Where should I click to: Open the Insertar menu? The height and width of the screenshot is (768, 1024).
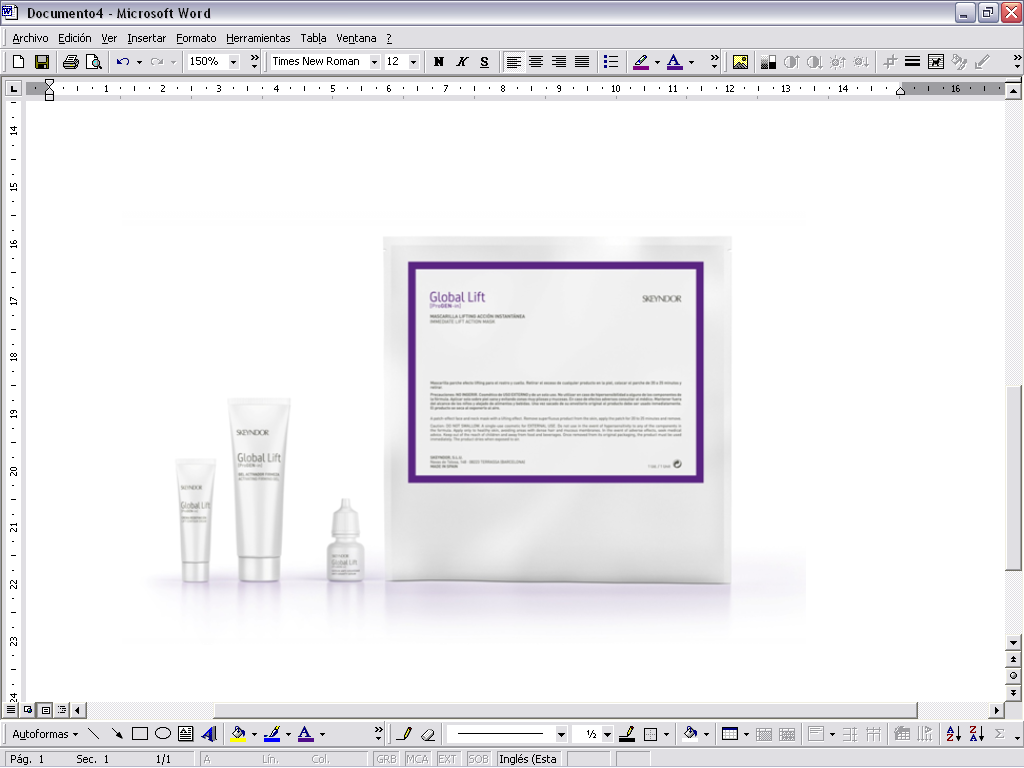[147, 38]
